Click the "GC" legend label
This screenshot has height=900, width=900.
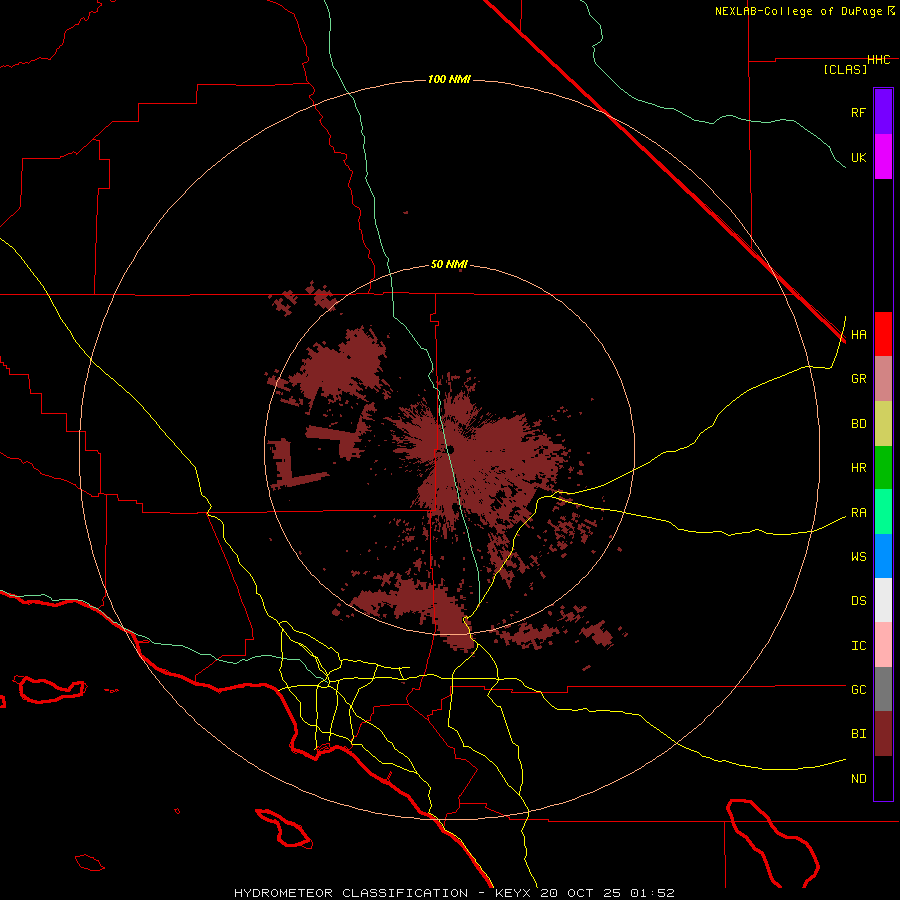[858, 690]
